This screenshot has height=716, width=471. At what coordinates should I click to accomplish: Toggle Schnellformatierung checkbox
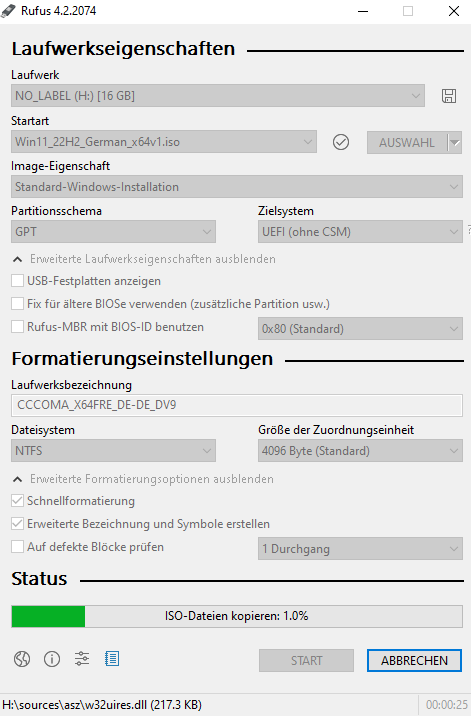[17, 500]
